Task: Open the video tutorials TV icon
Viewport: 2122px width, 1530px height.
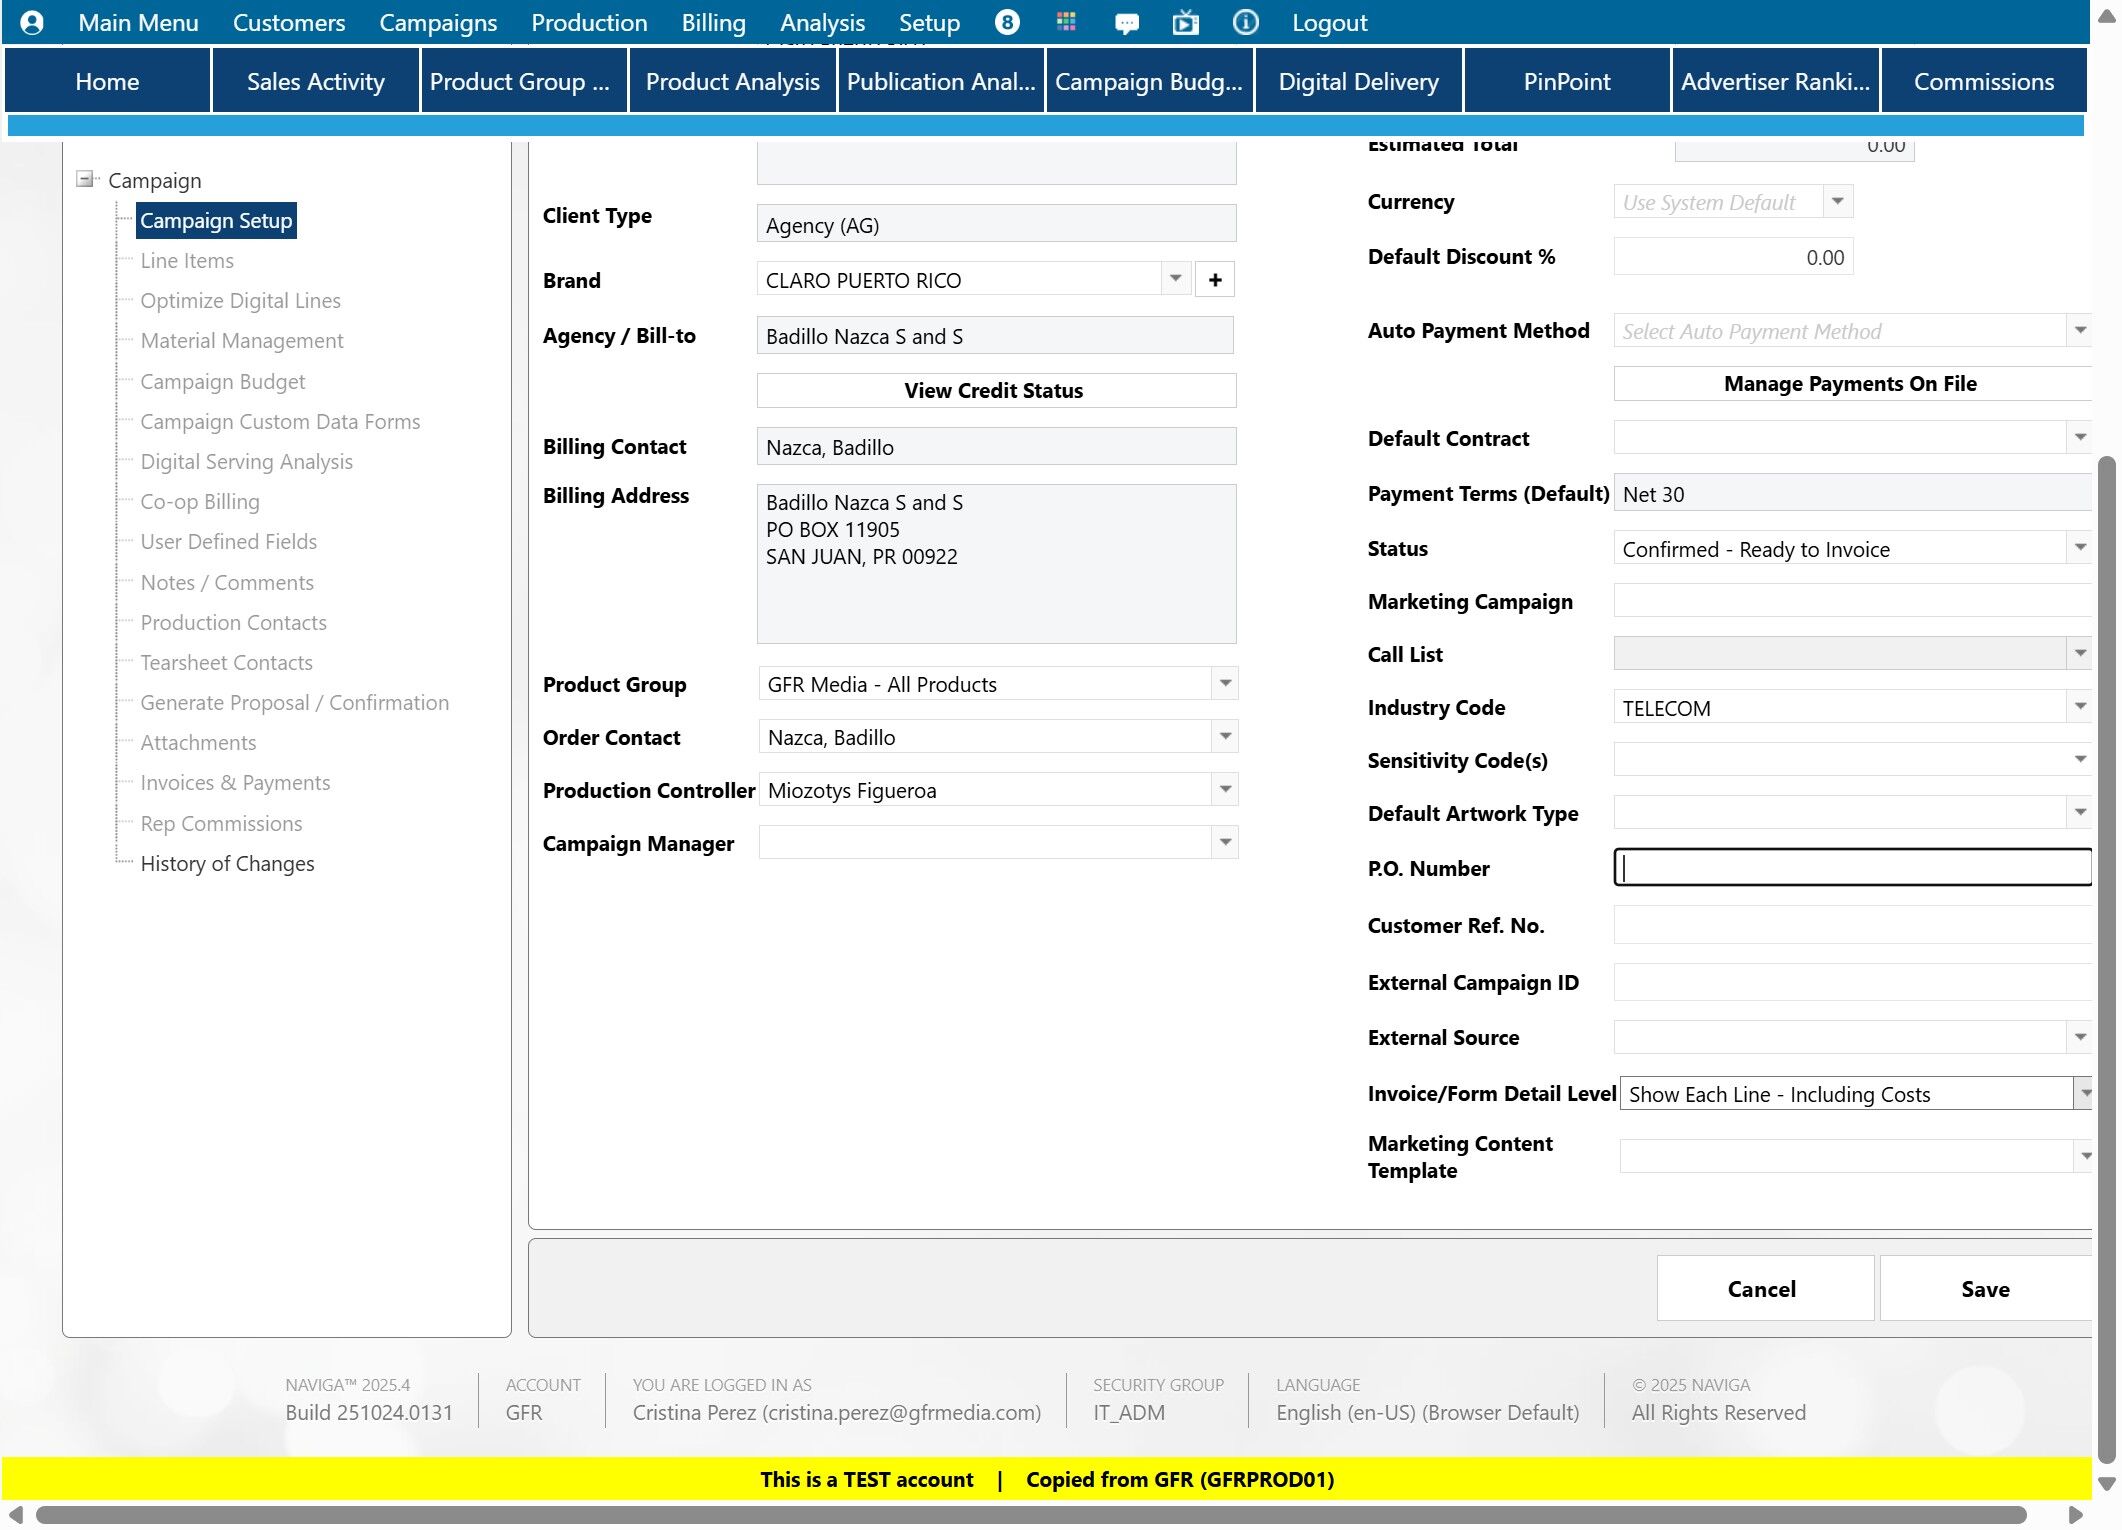Action: [1185, 22]
